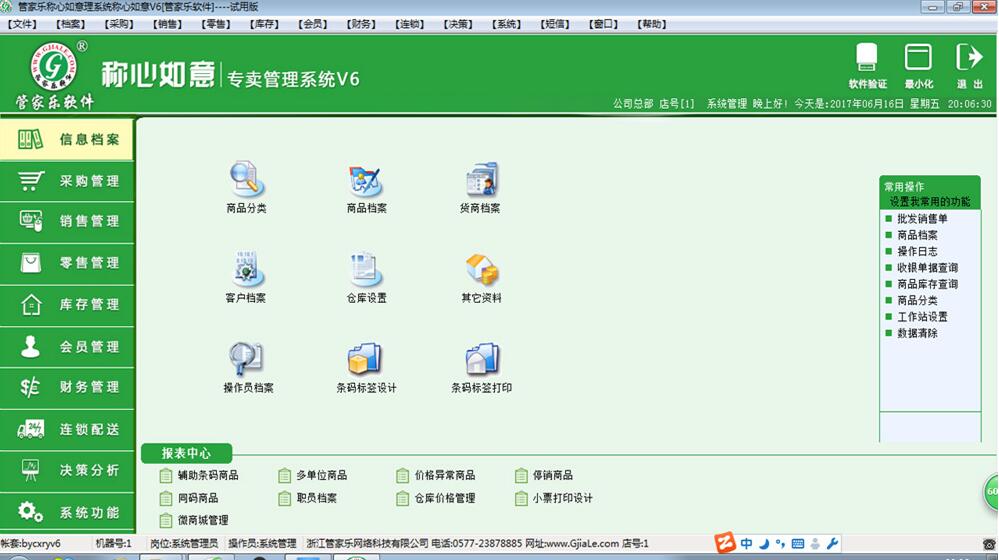999x560 pixels.
Task: Select 库存管理 in the sidebar
Action: (x=67, y=305)
